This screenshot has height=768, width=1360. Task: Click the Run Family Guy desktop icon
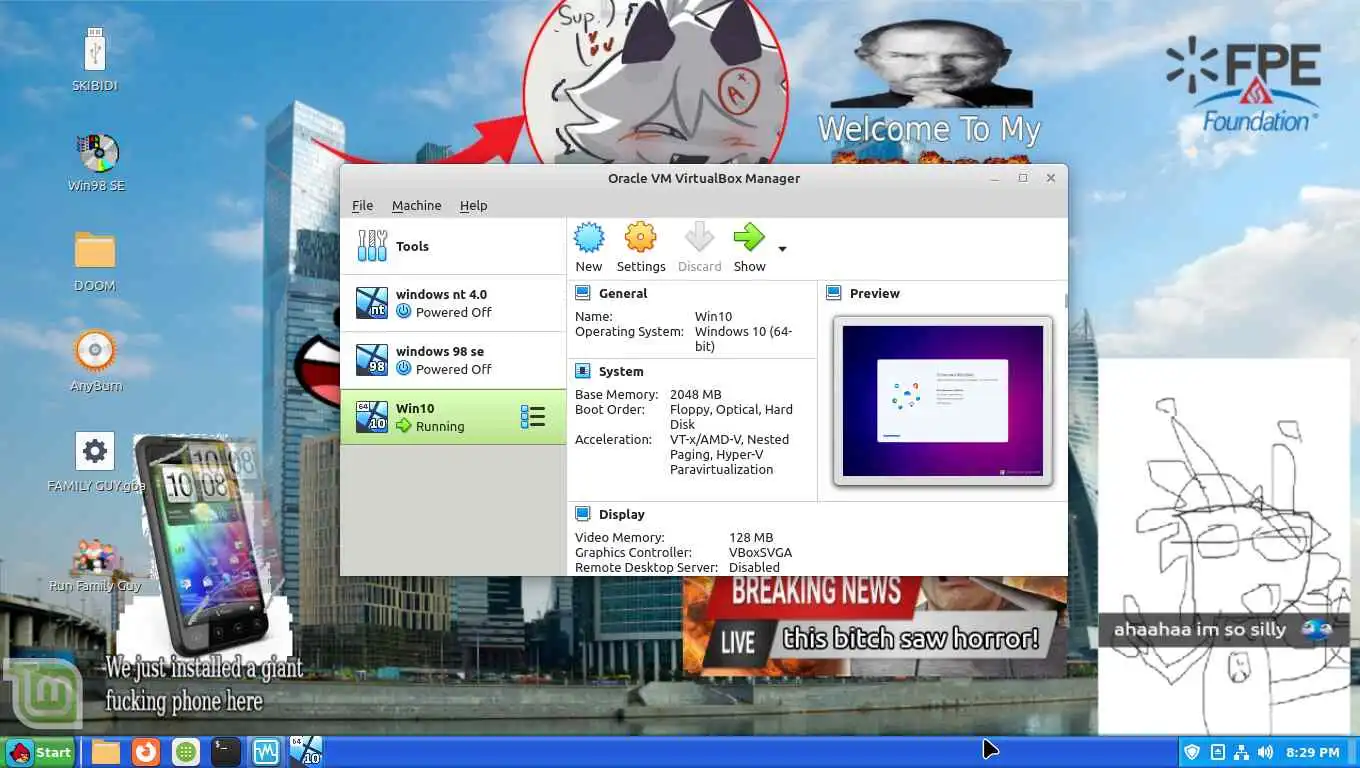95,565
